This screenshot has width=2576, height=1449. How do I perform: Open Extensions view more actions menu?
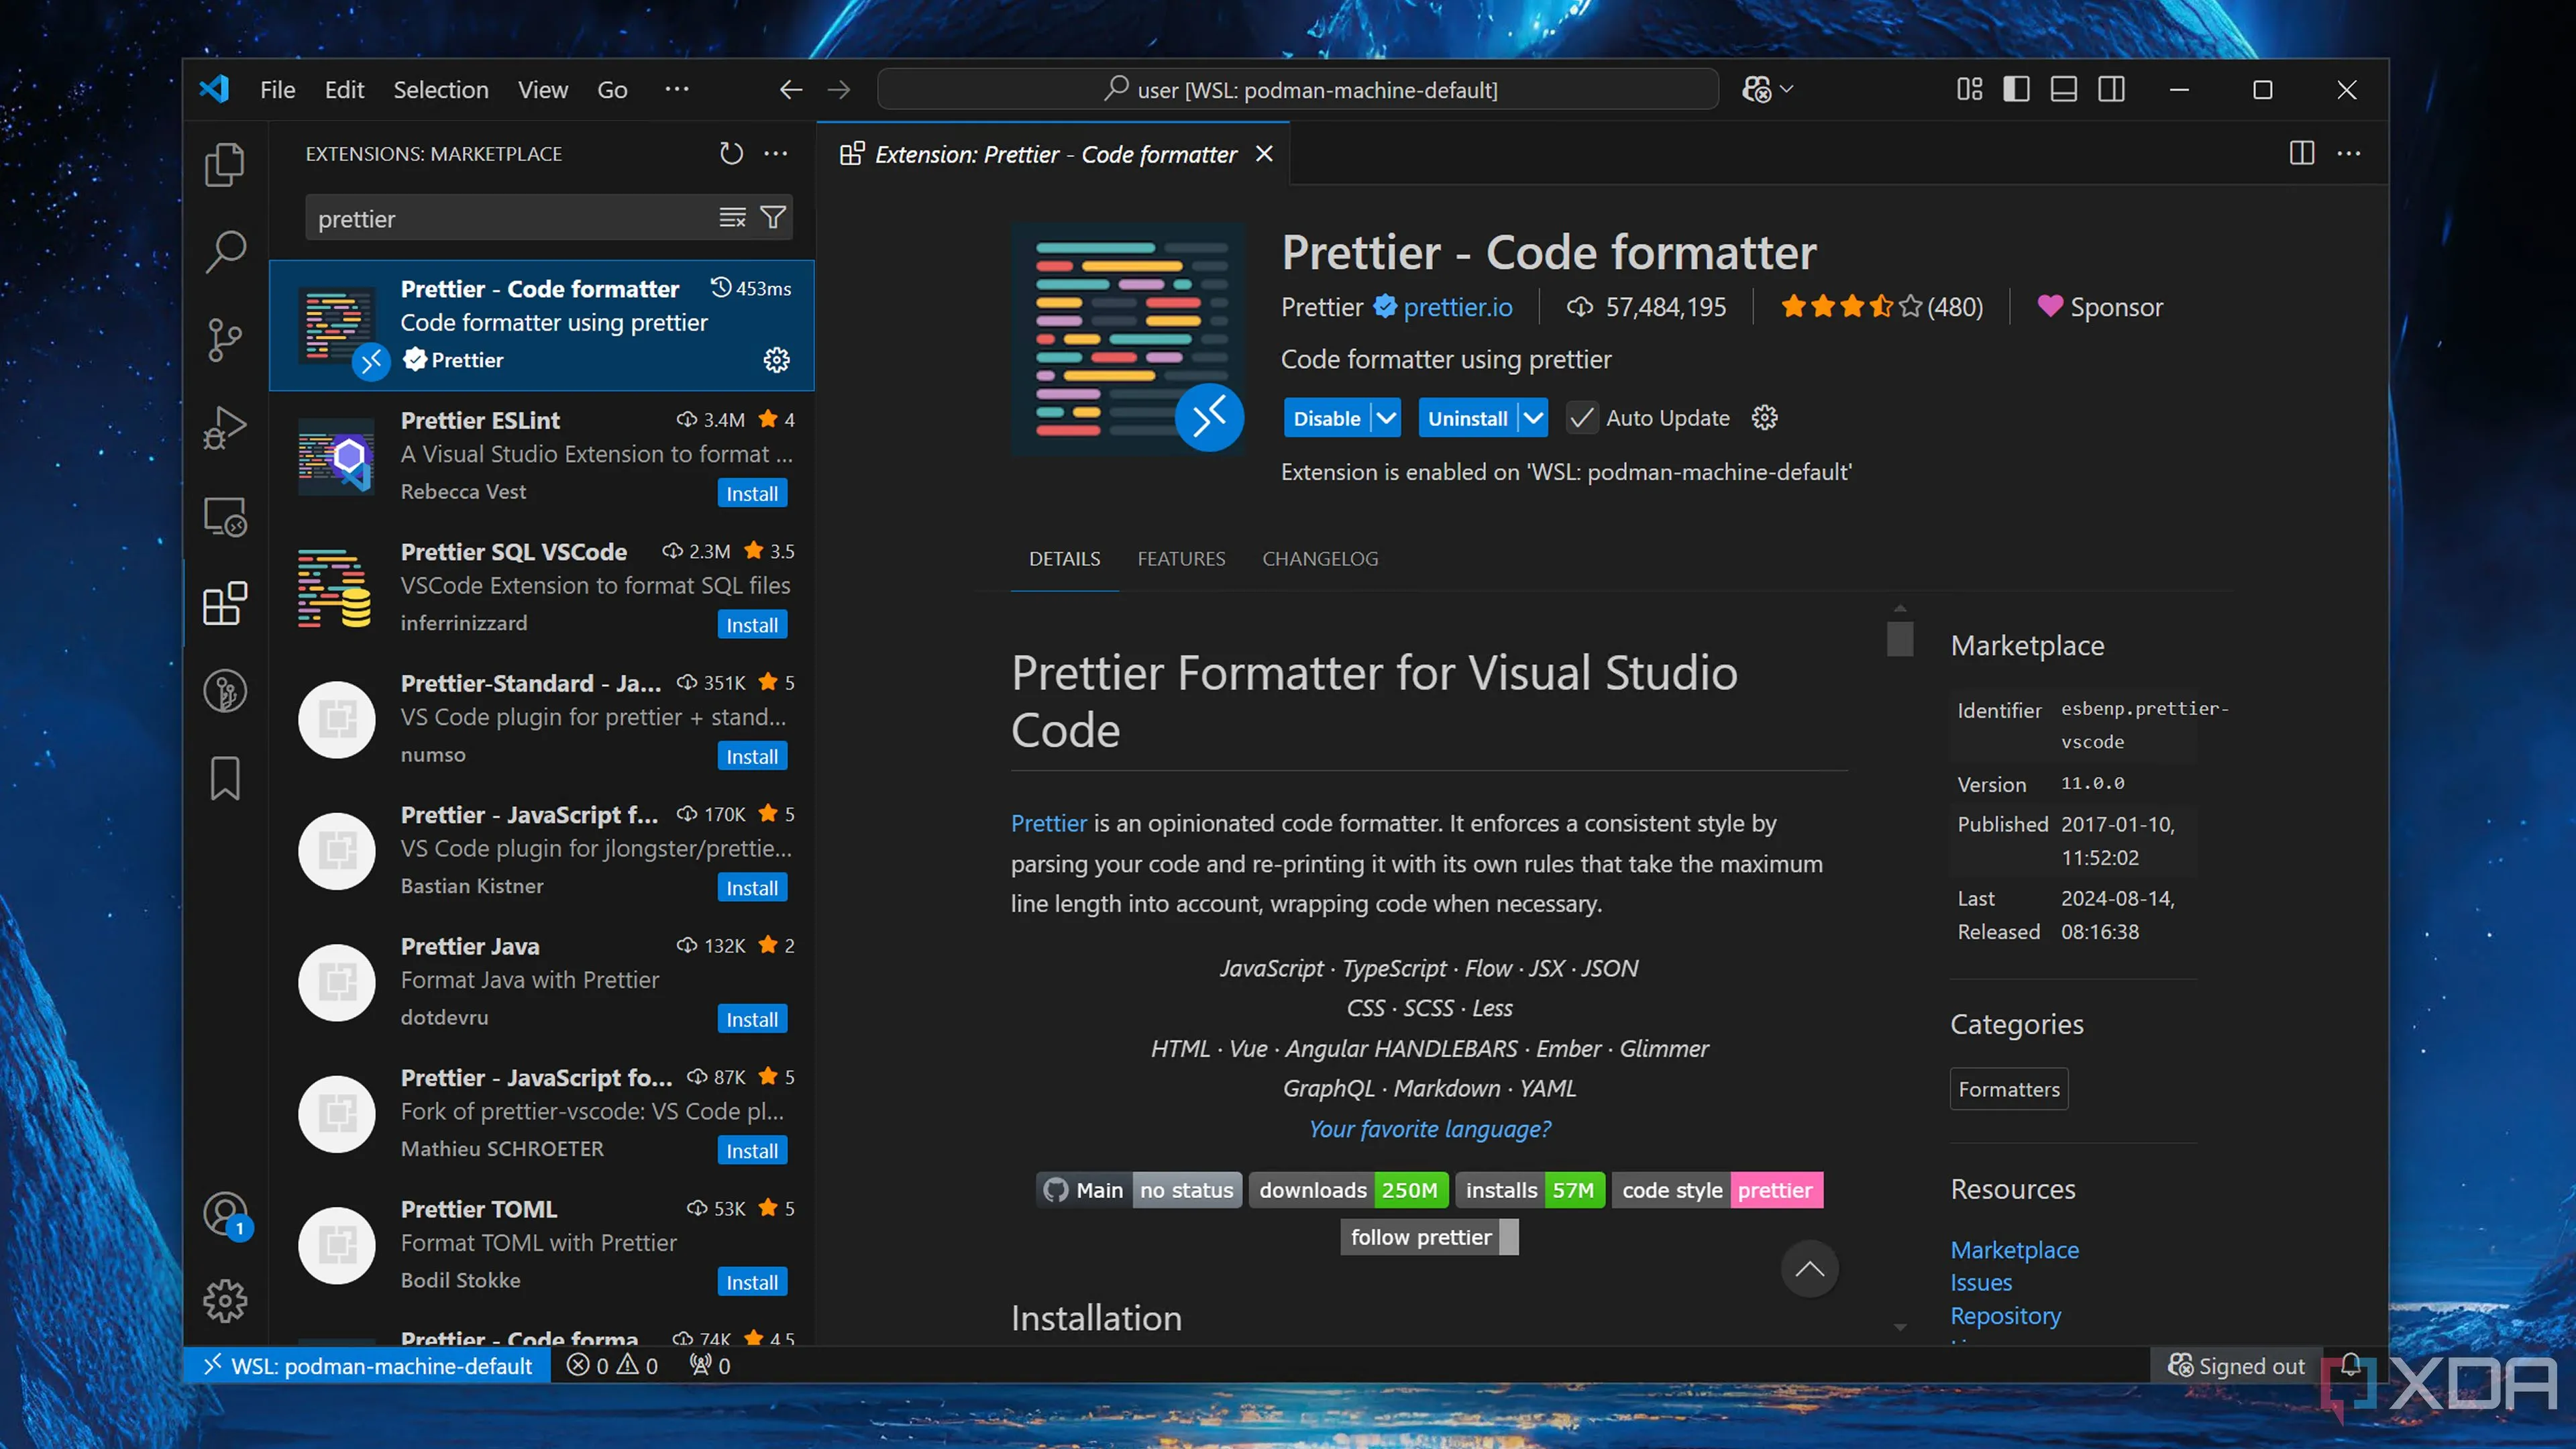pos(776,154)
